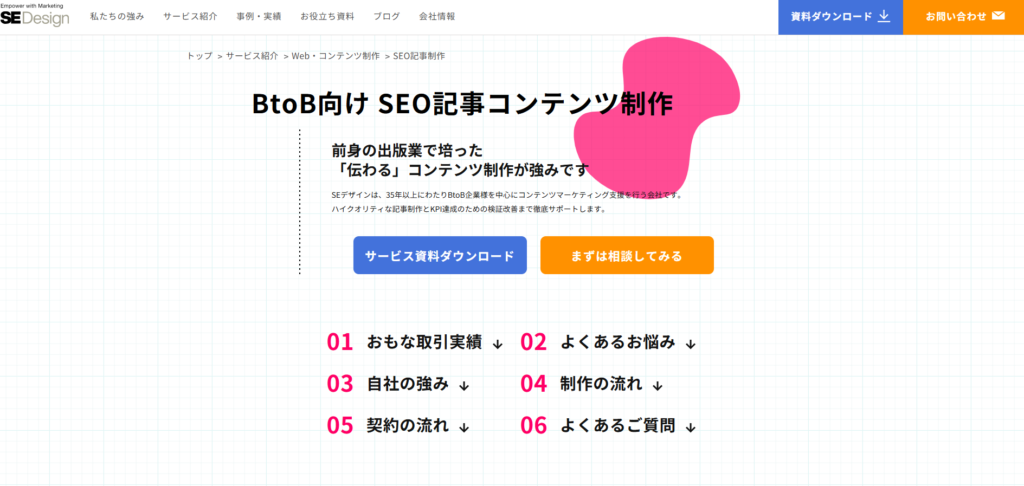Click the download icon in header
The image size is (1024, 486).
point(883,16)
